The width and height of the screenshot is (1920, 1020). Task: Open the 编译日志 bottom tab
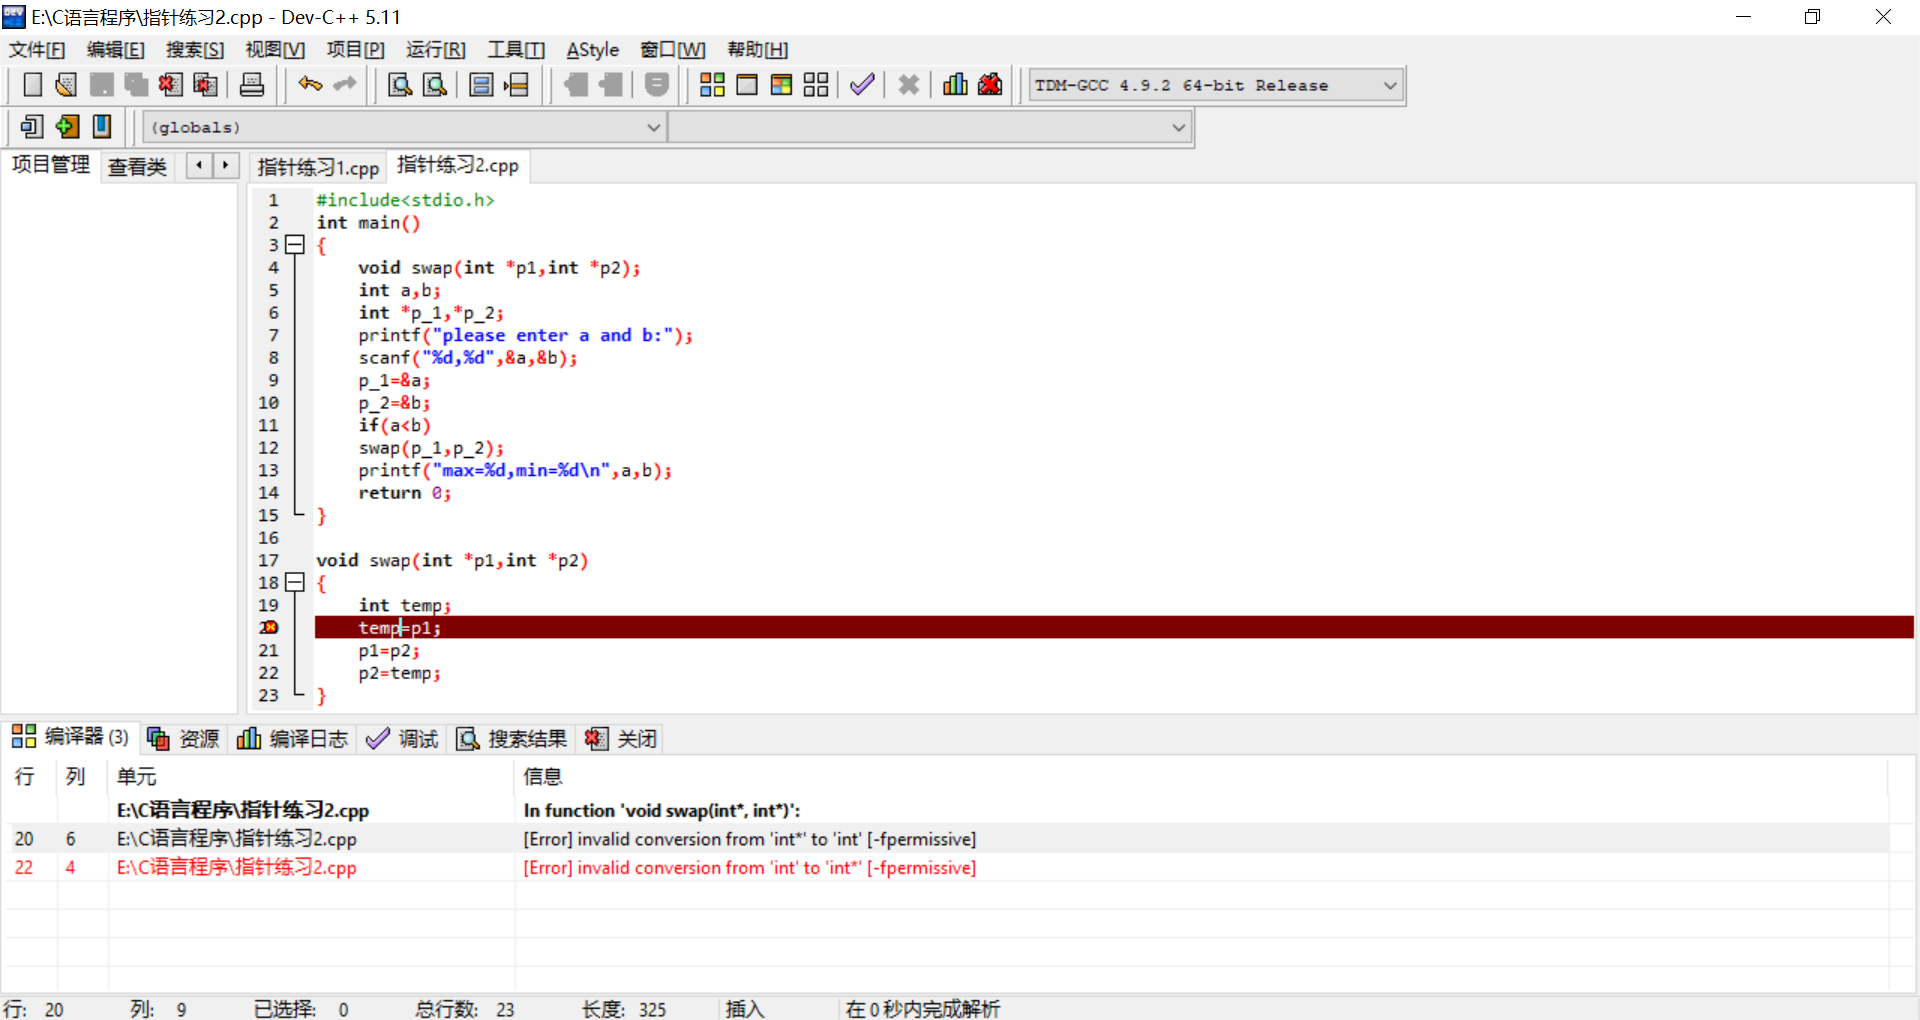[293, 738]
